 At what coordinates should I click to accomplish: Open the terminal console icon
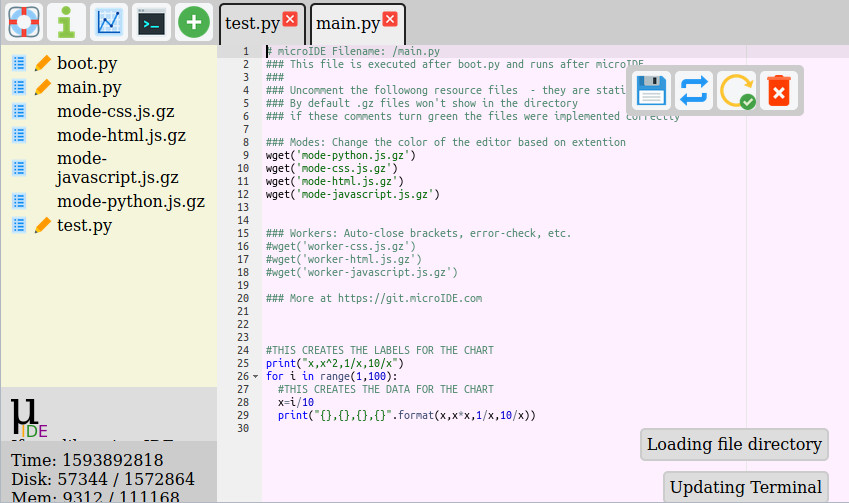click(x=151, y=21)
